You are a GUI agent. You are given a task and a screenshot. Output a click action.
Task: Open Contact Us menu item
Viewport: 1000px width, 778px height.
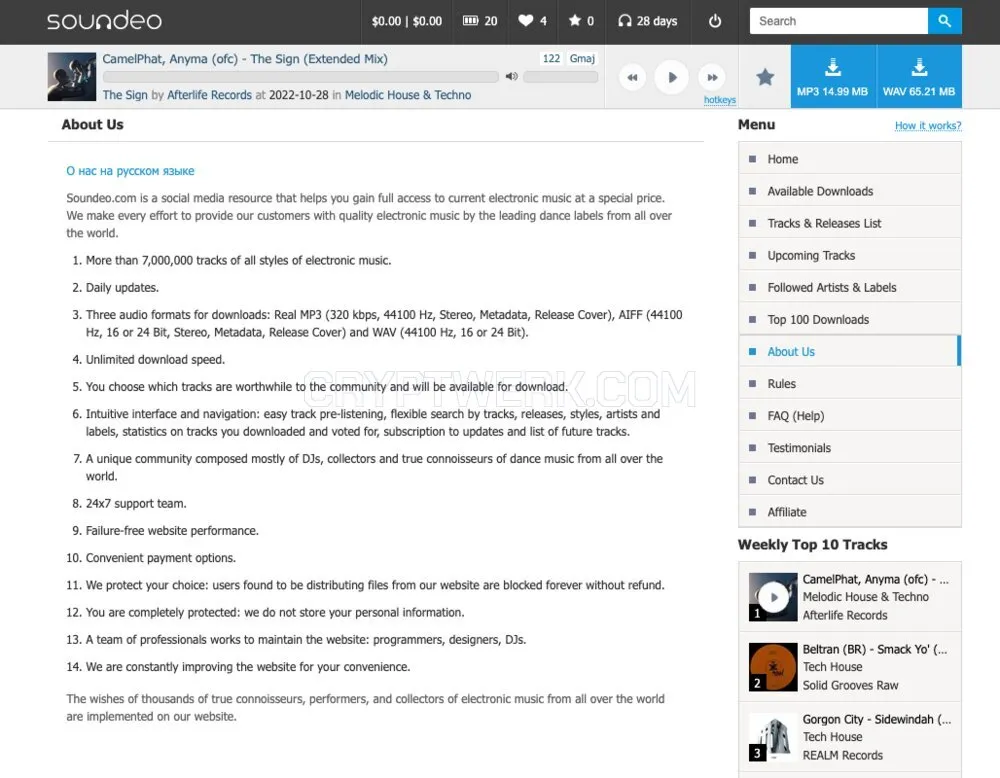849,480
